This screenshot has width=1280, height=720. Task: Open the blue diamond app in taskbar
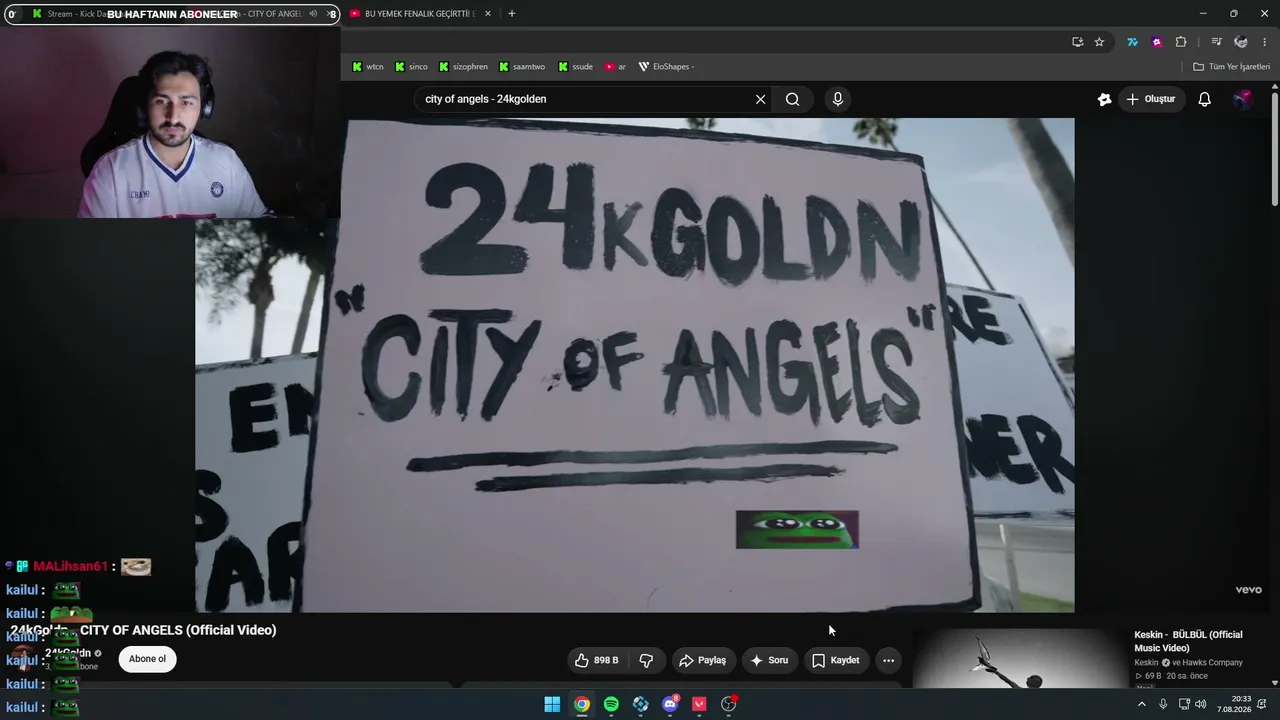pos(640,704)
